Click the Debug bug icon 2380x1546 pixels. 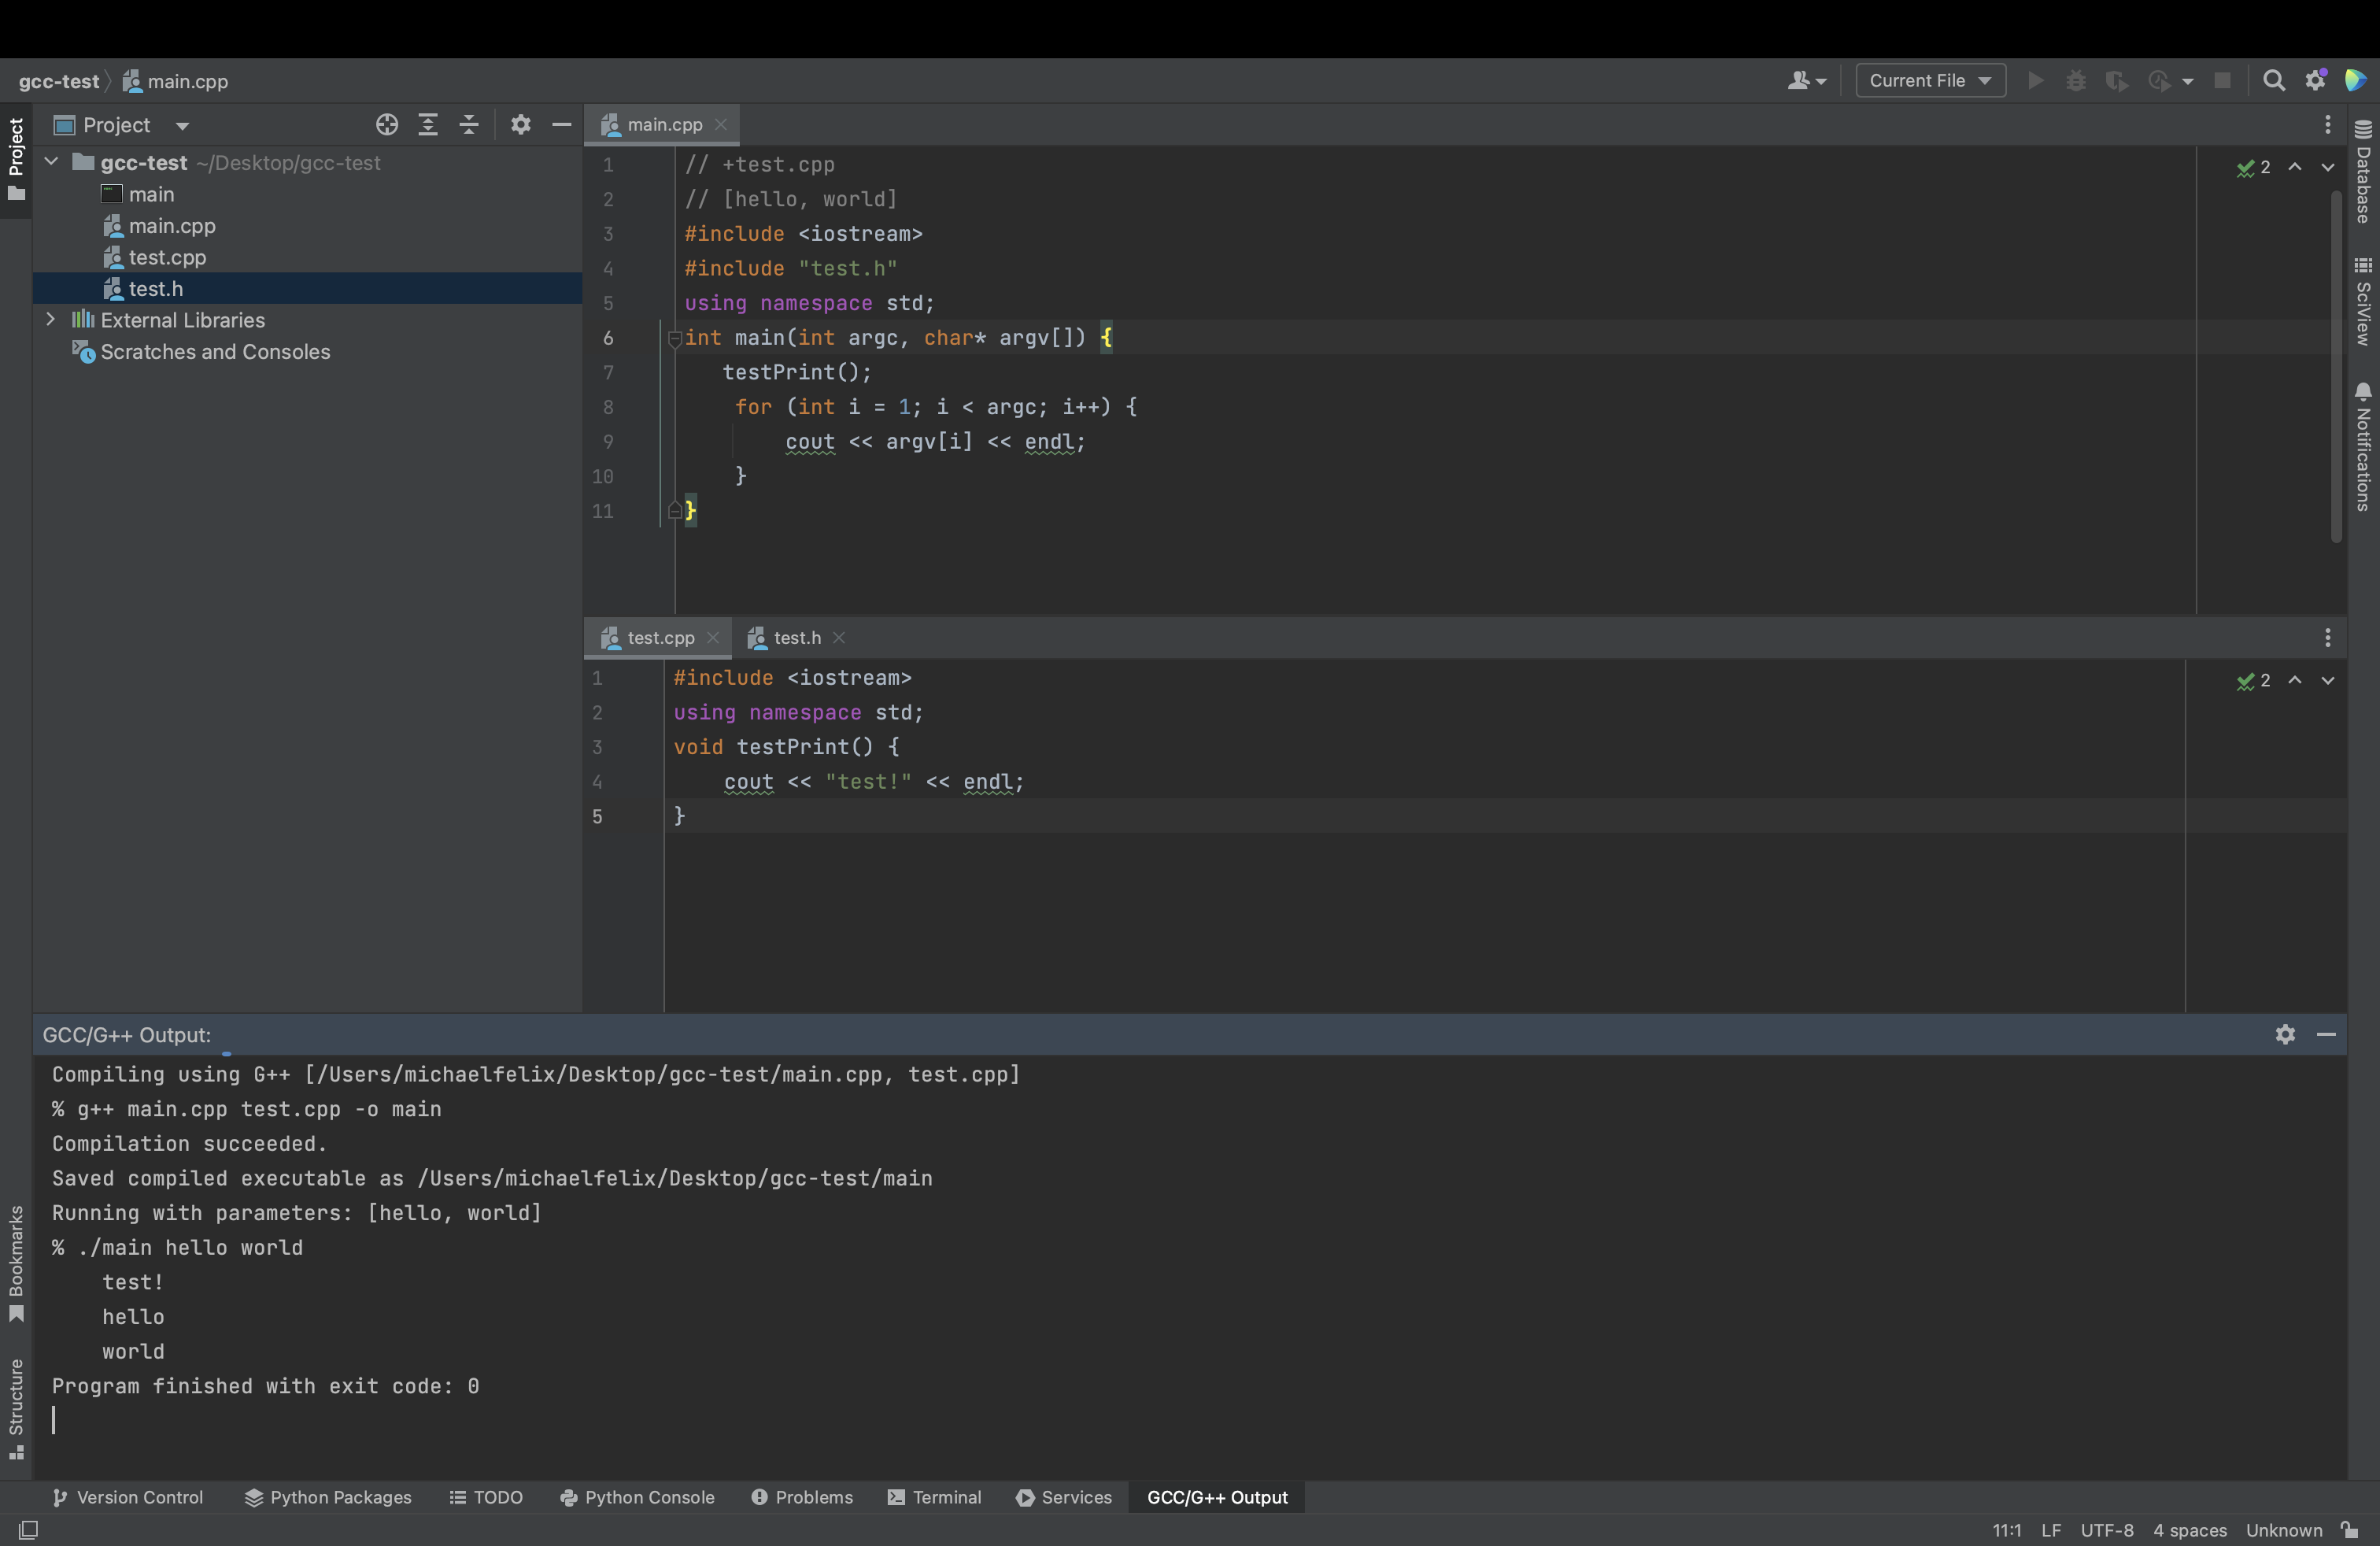(2076, 81)
